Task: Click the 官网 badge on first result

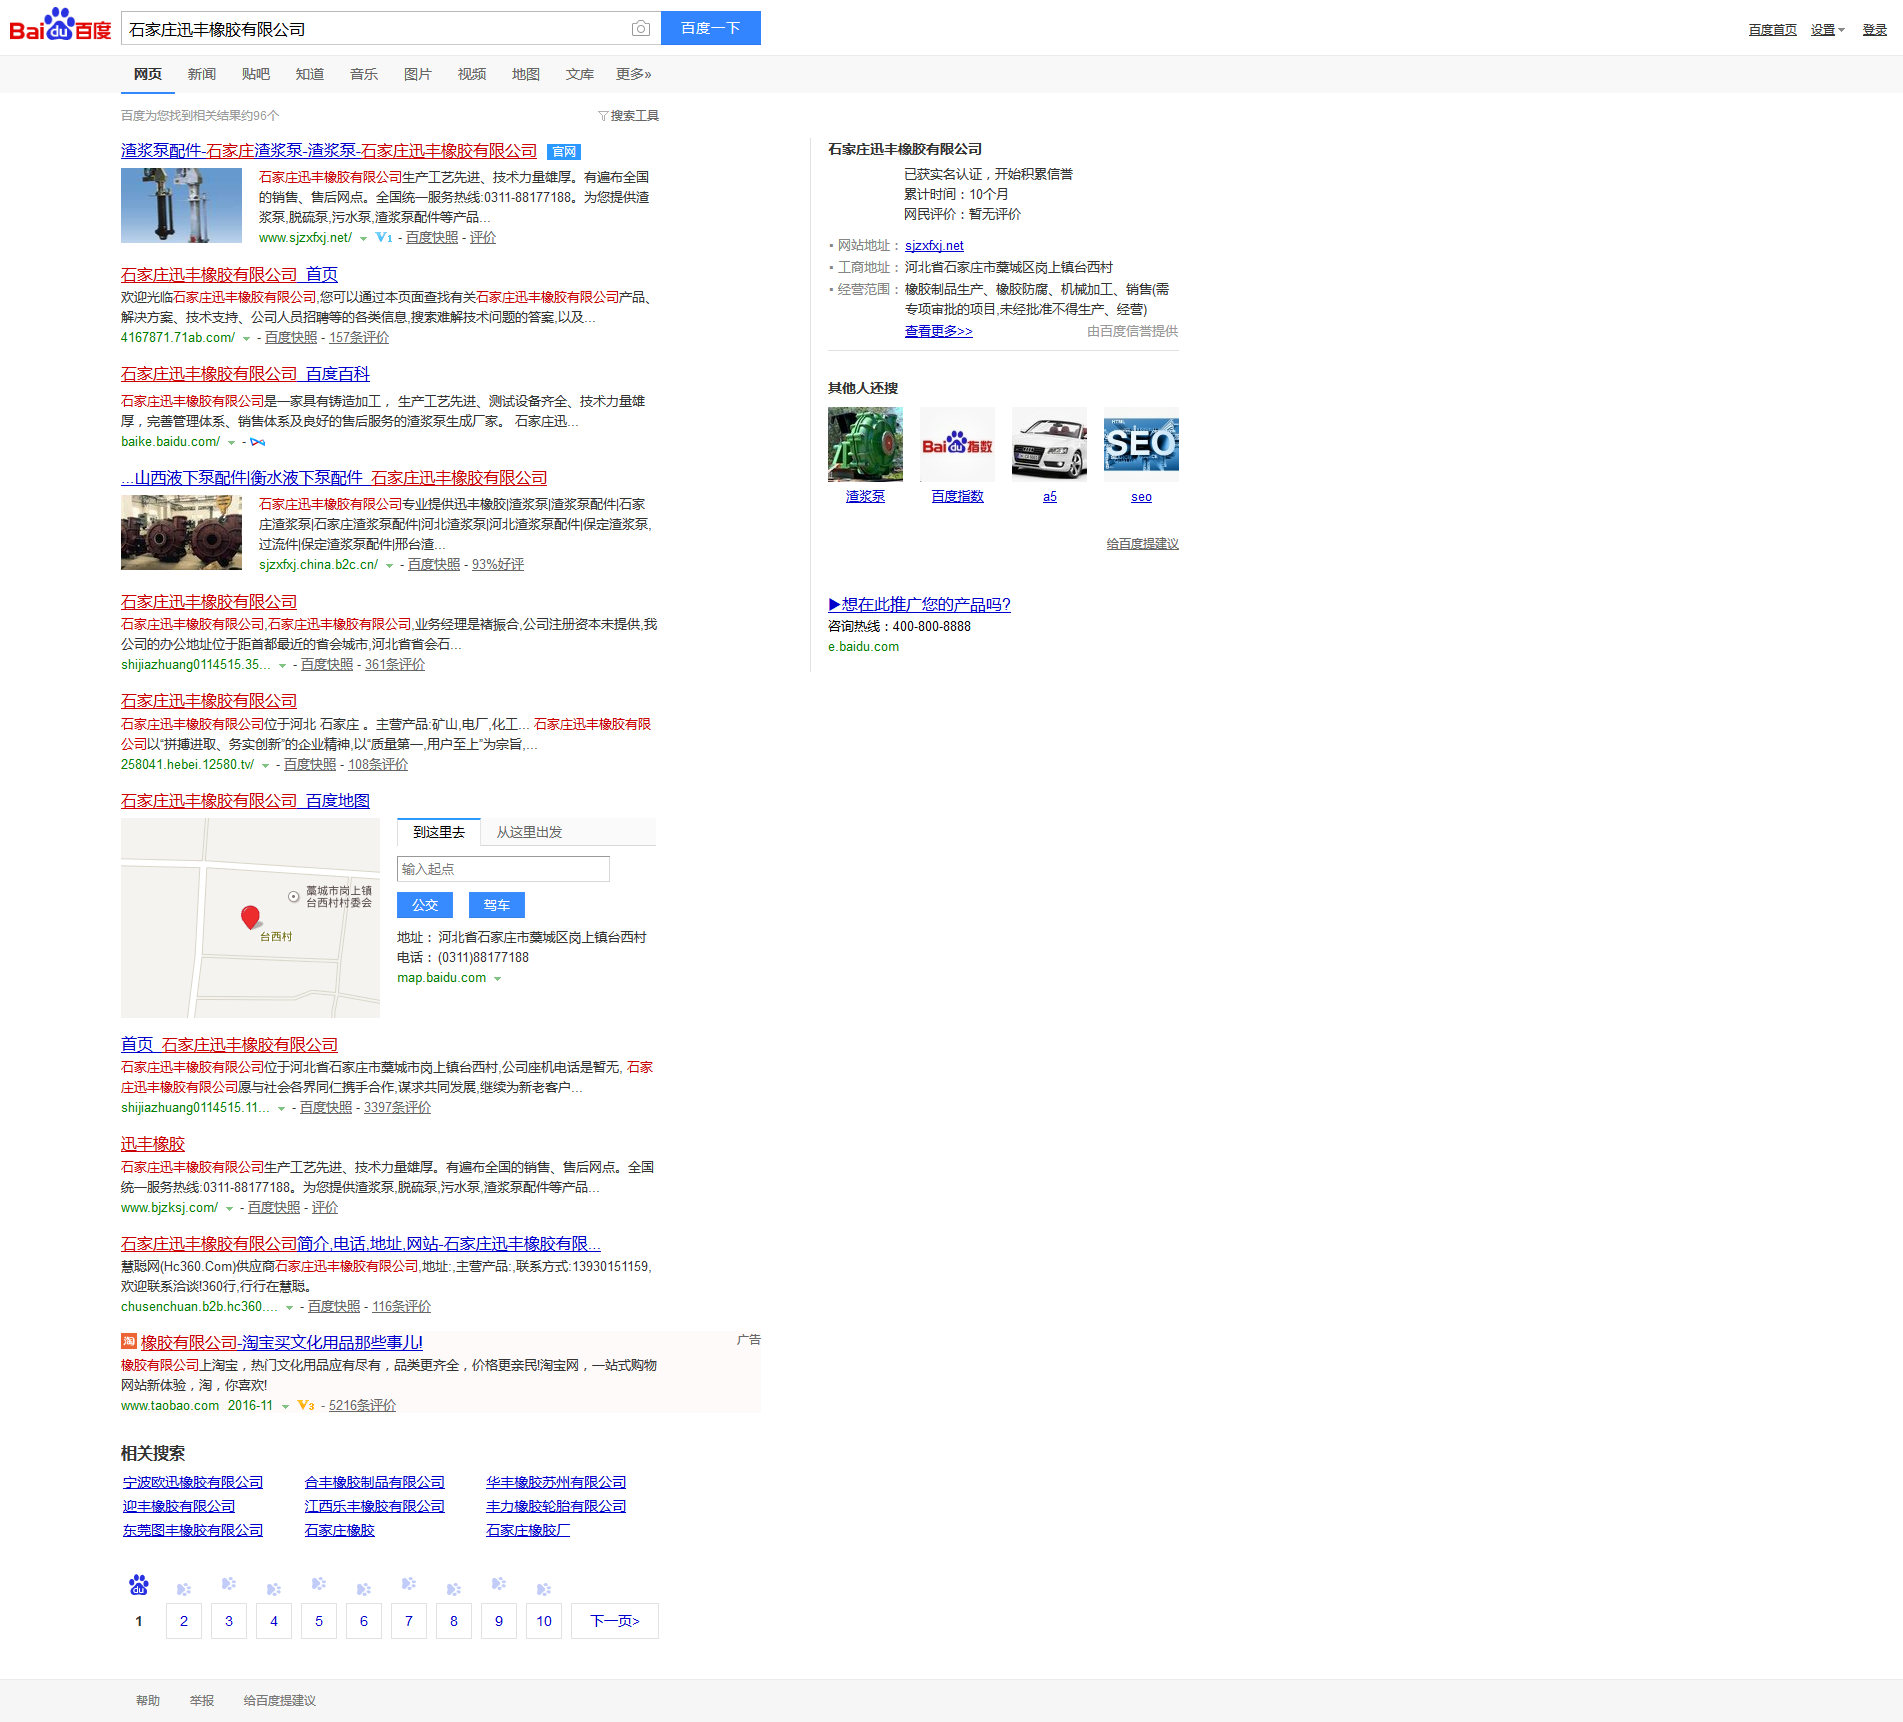Action: tap(564, 152)
